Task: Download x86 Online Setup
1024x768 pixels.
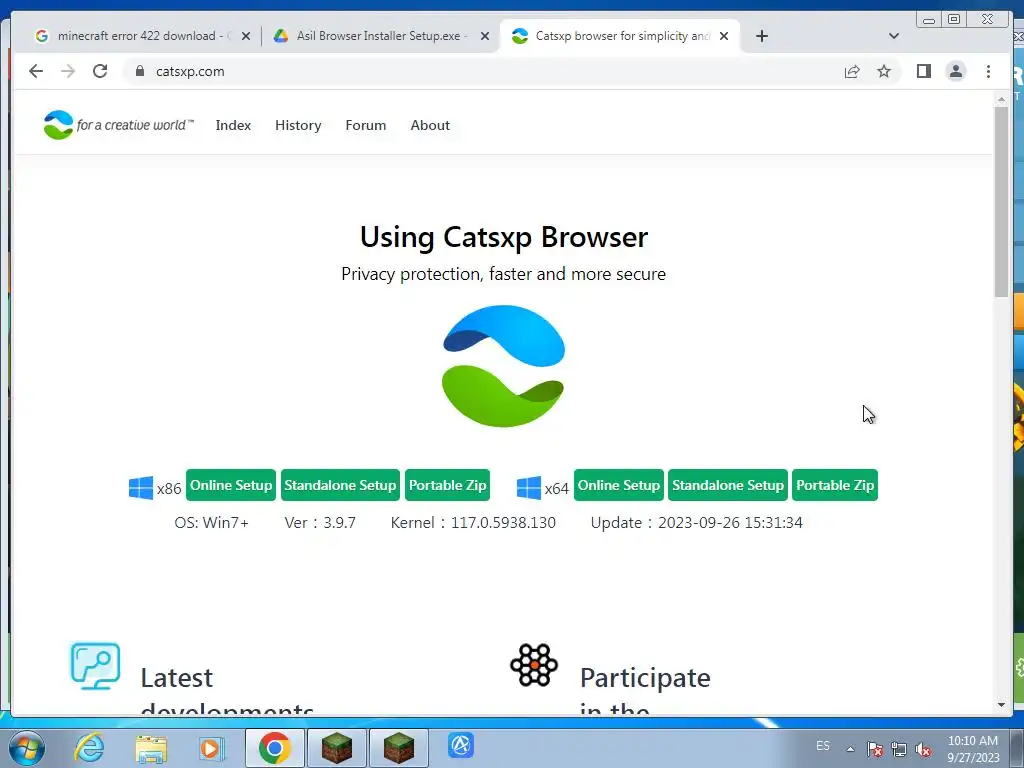Action: coord(231,485)
